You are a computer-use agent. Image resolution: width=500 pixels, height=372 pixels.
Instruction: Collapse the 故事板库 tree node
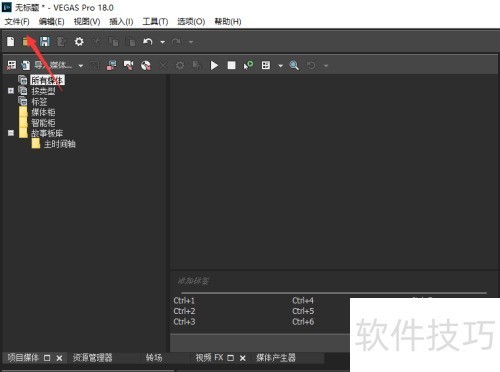(x=11, y=133)
